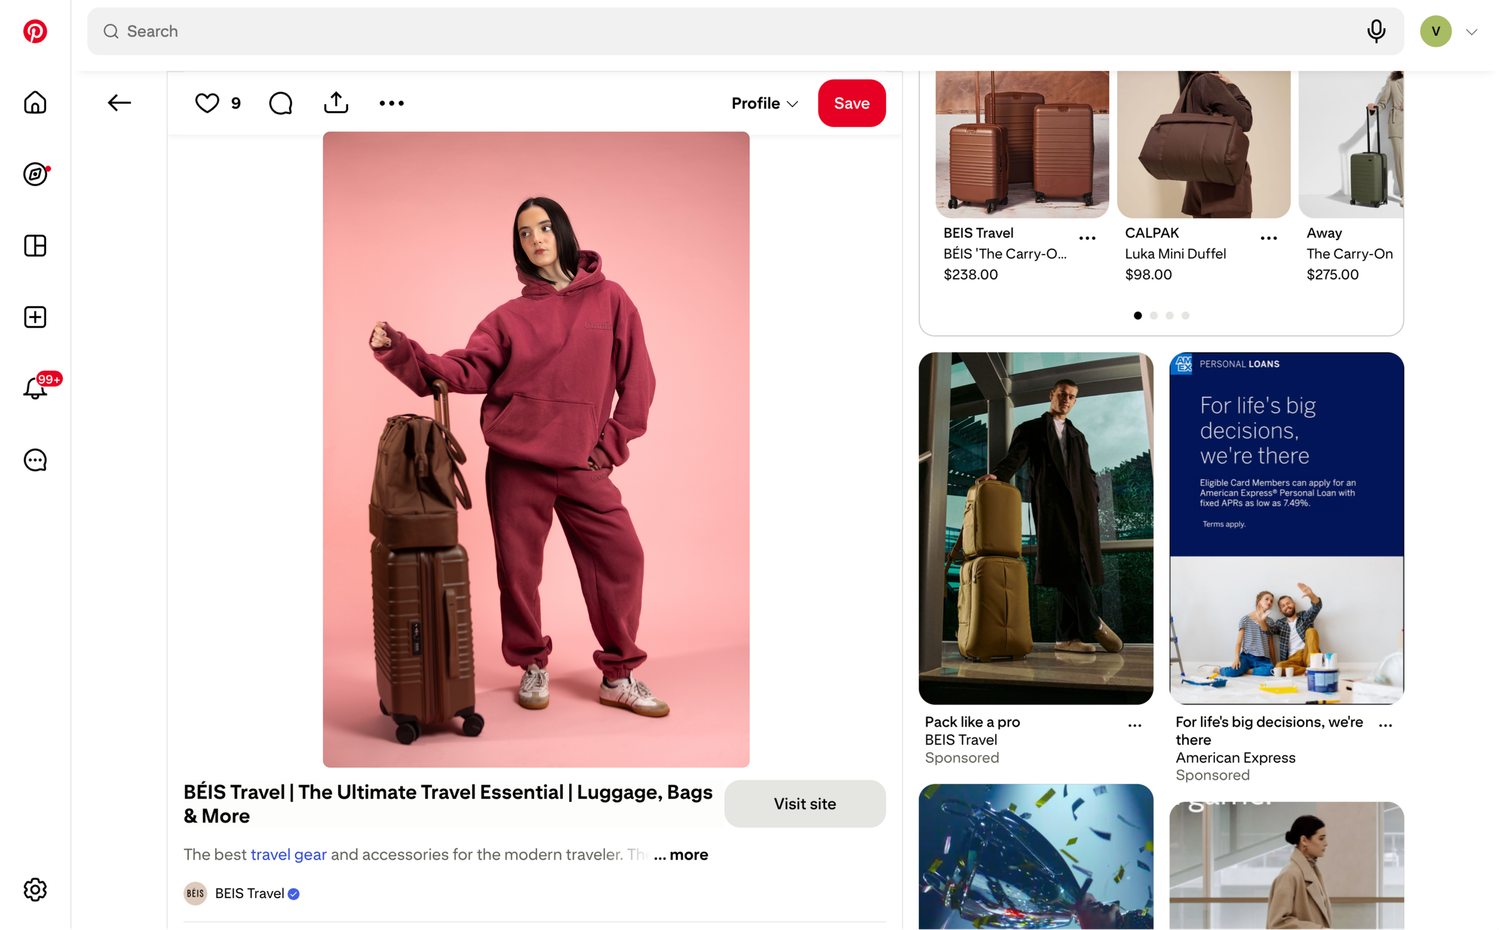
Task: Go to Home feed in sidebar
Action: (35, 103)
